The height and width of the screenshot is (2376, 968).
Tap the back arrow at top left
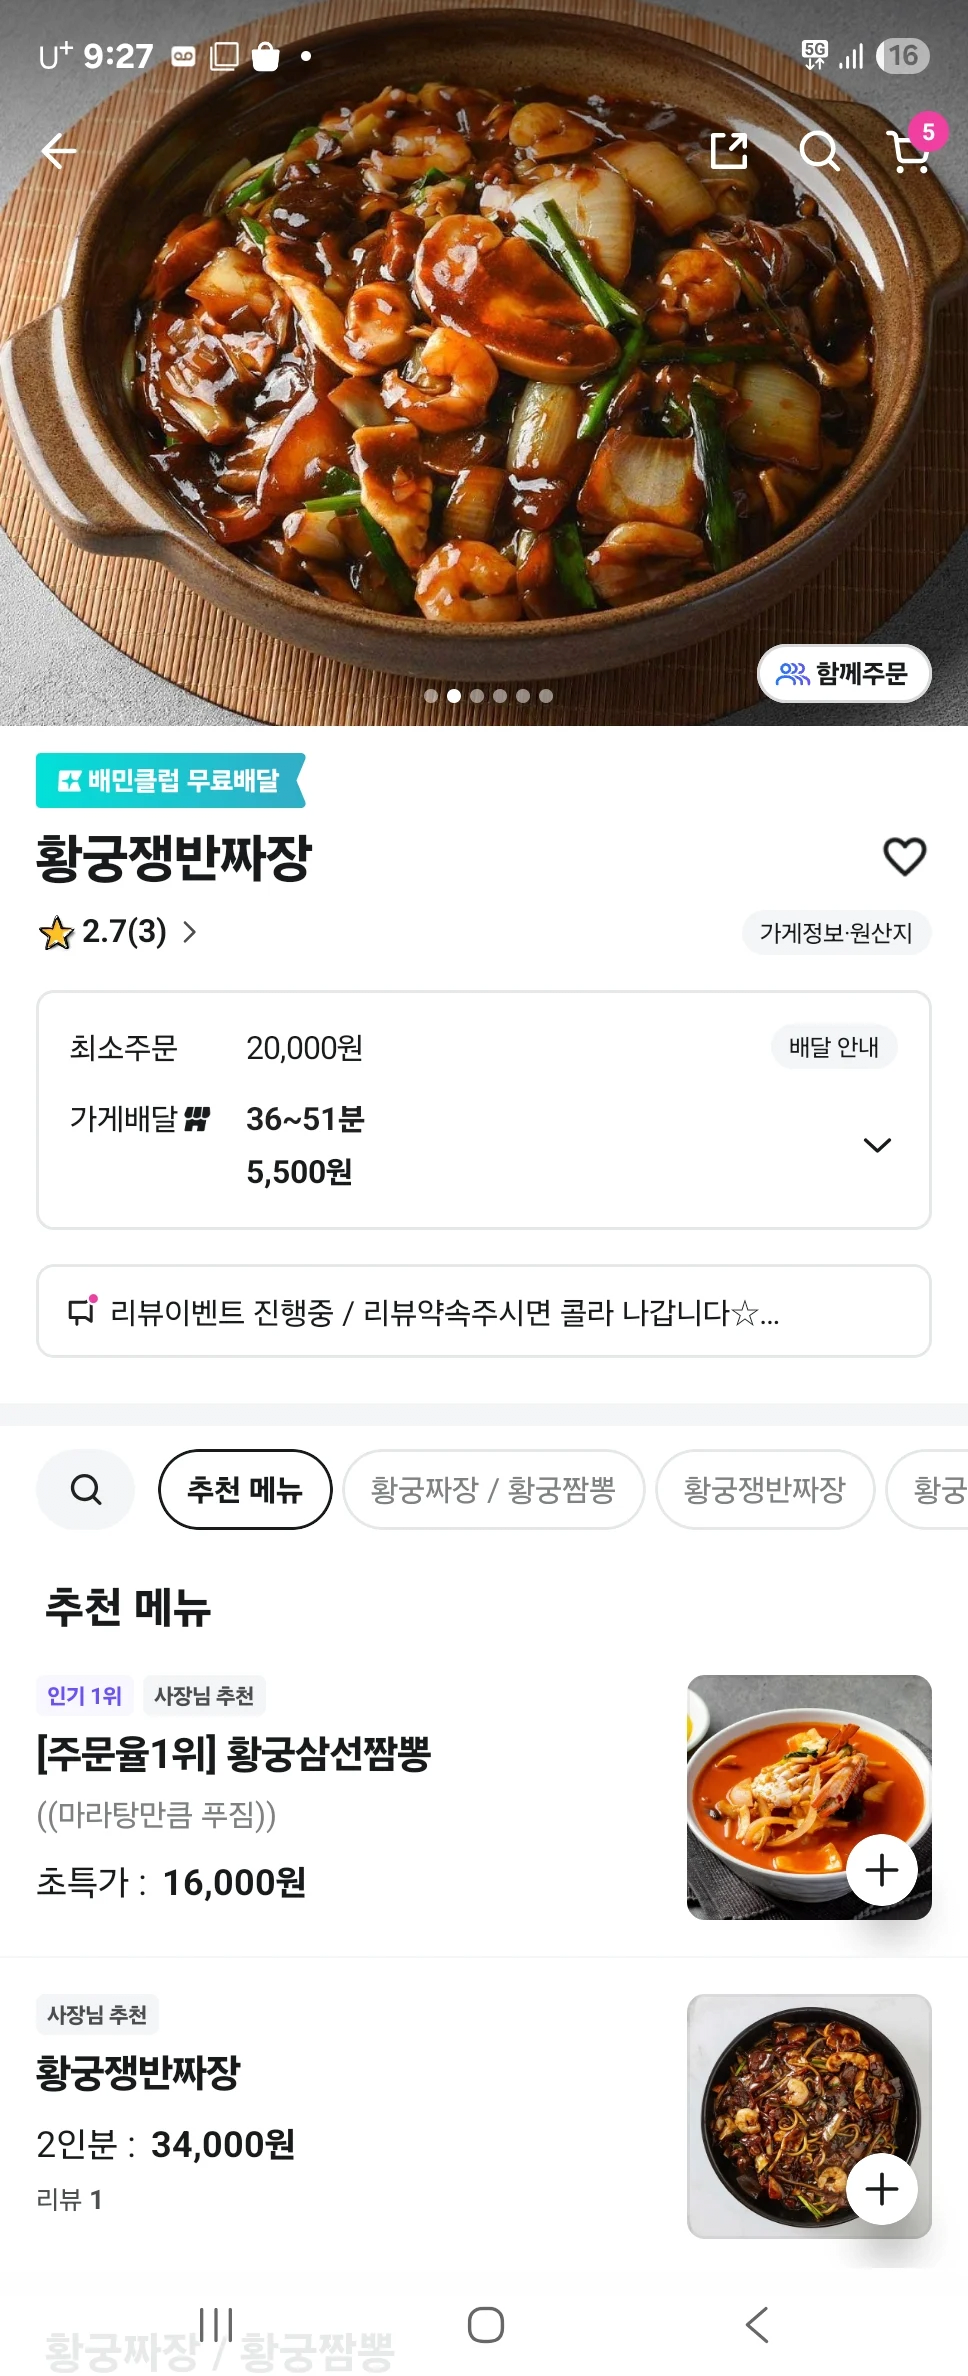pyautogui.click(x=59, y=152)
